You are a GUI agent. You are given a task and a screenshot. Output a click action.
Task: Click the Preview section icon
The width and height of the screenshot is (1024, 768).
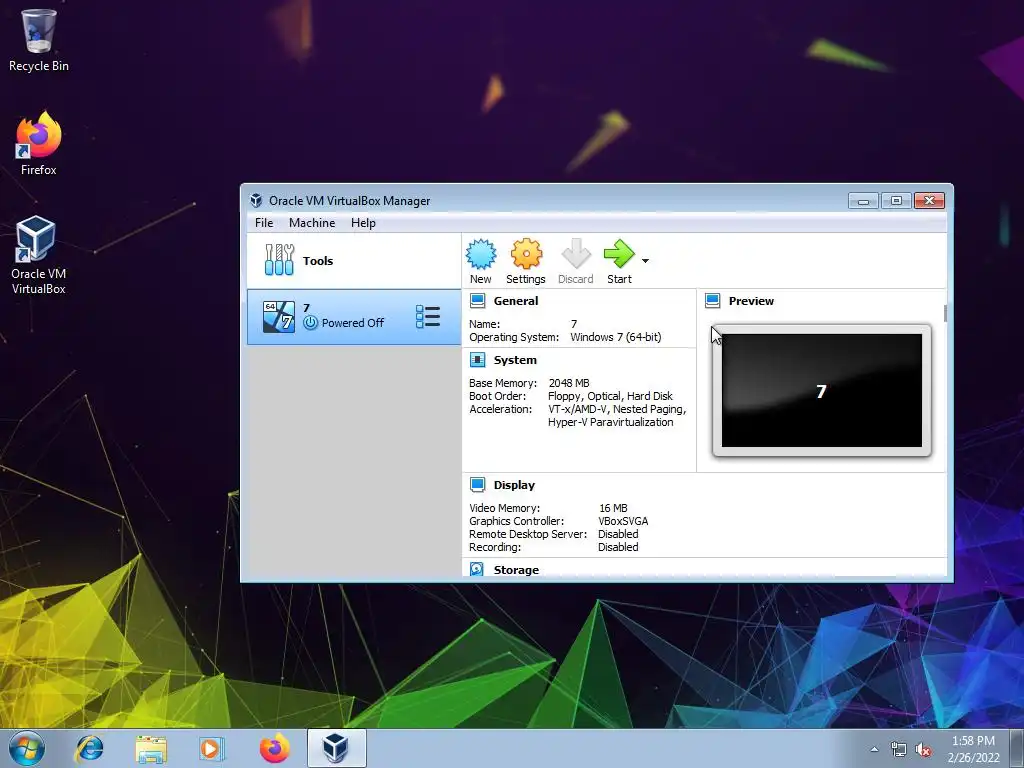click(x=712, y=301)
